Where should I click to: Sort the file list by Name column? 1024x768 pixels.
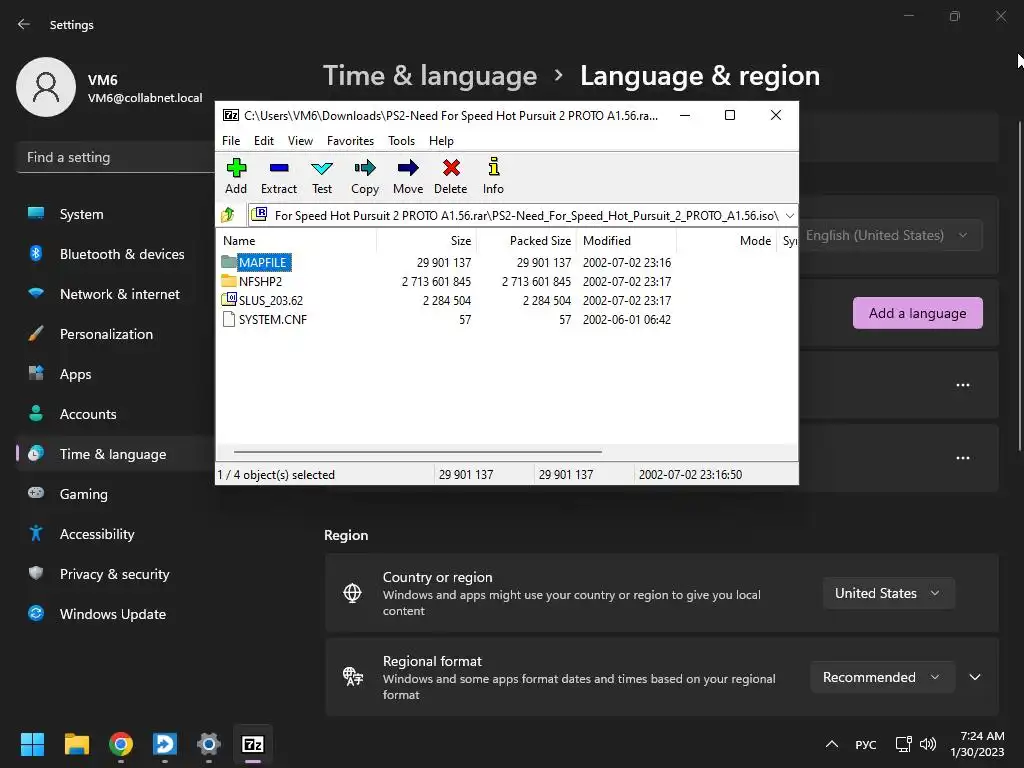pos(297,240)
